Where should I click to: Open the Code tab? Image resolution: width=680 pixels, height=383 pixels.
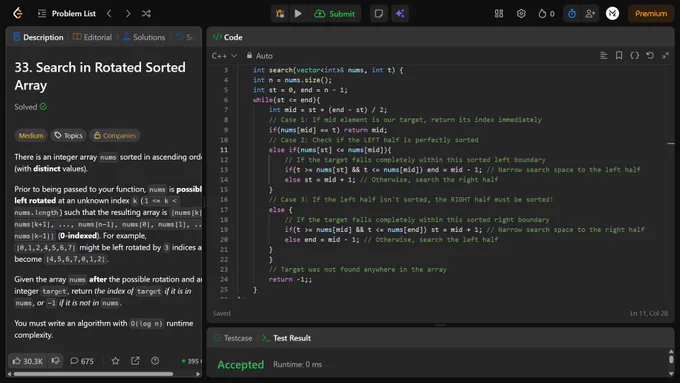click(228, 37)
